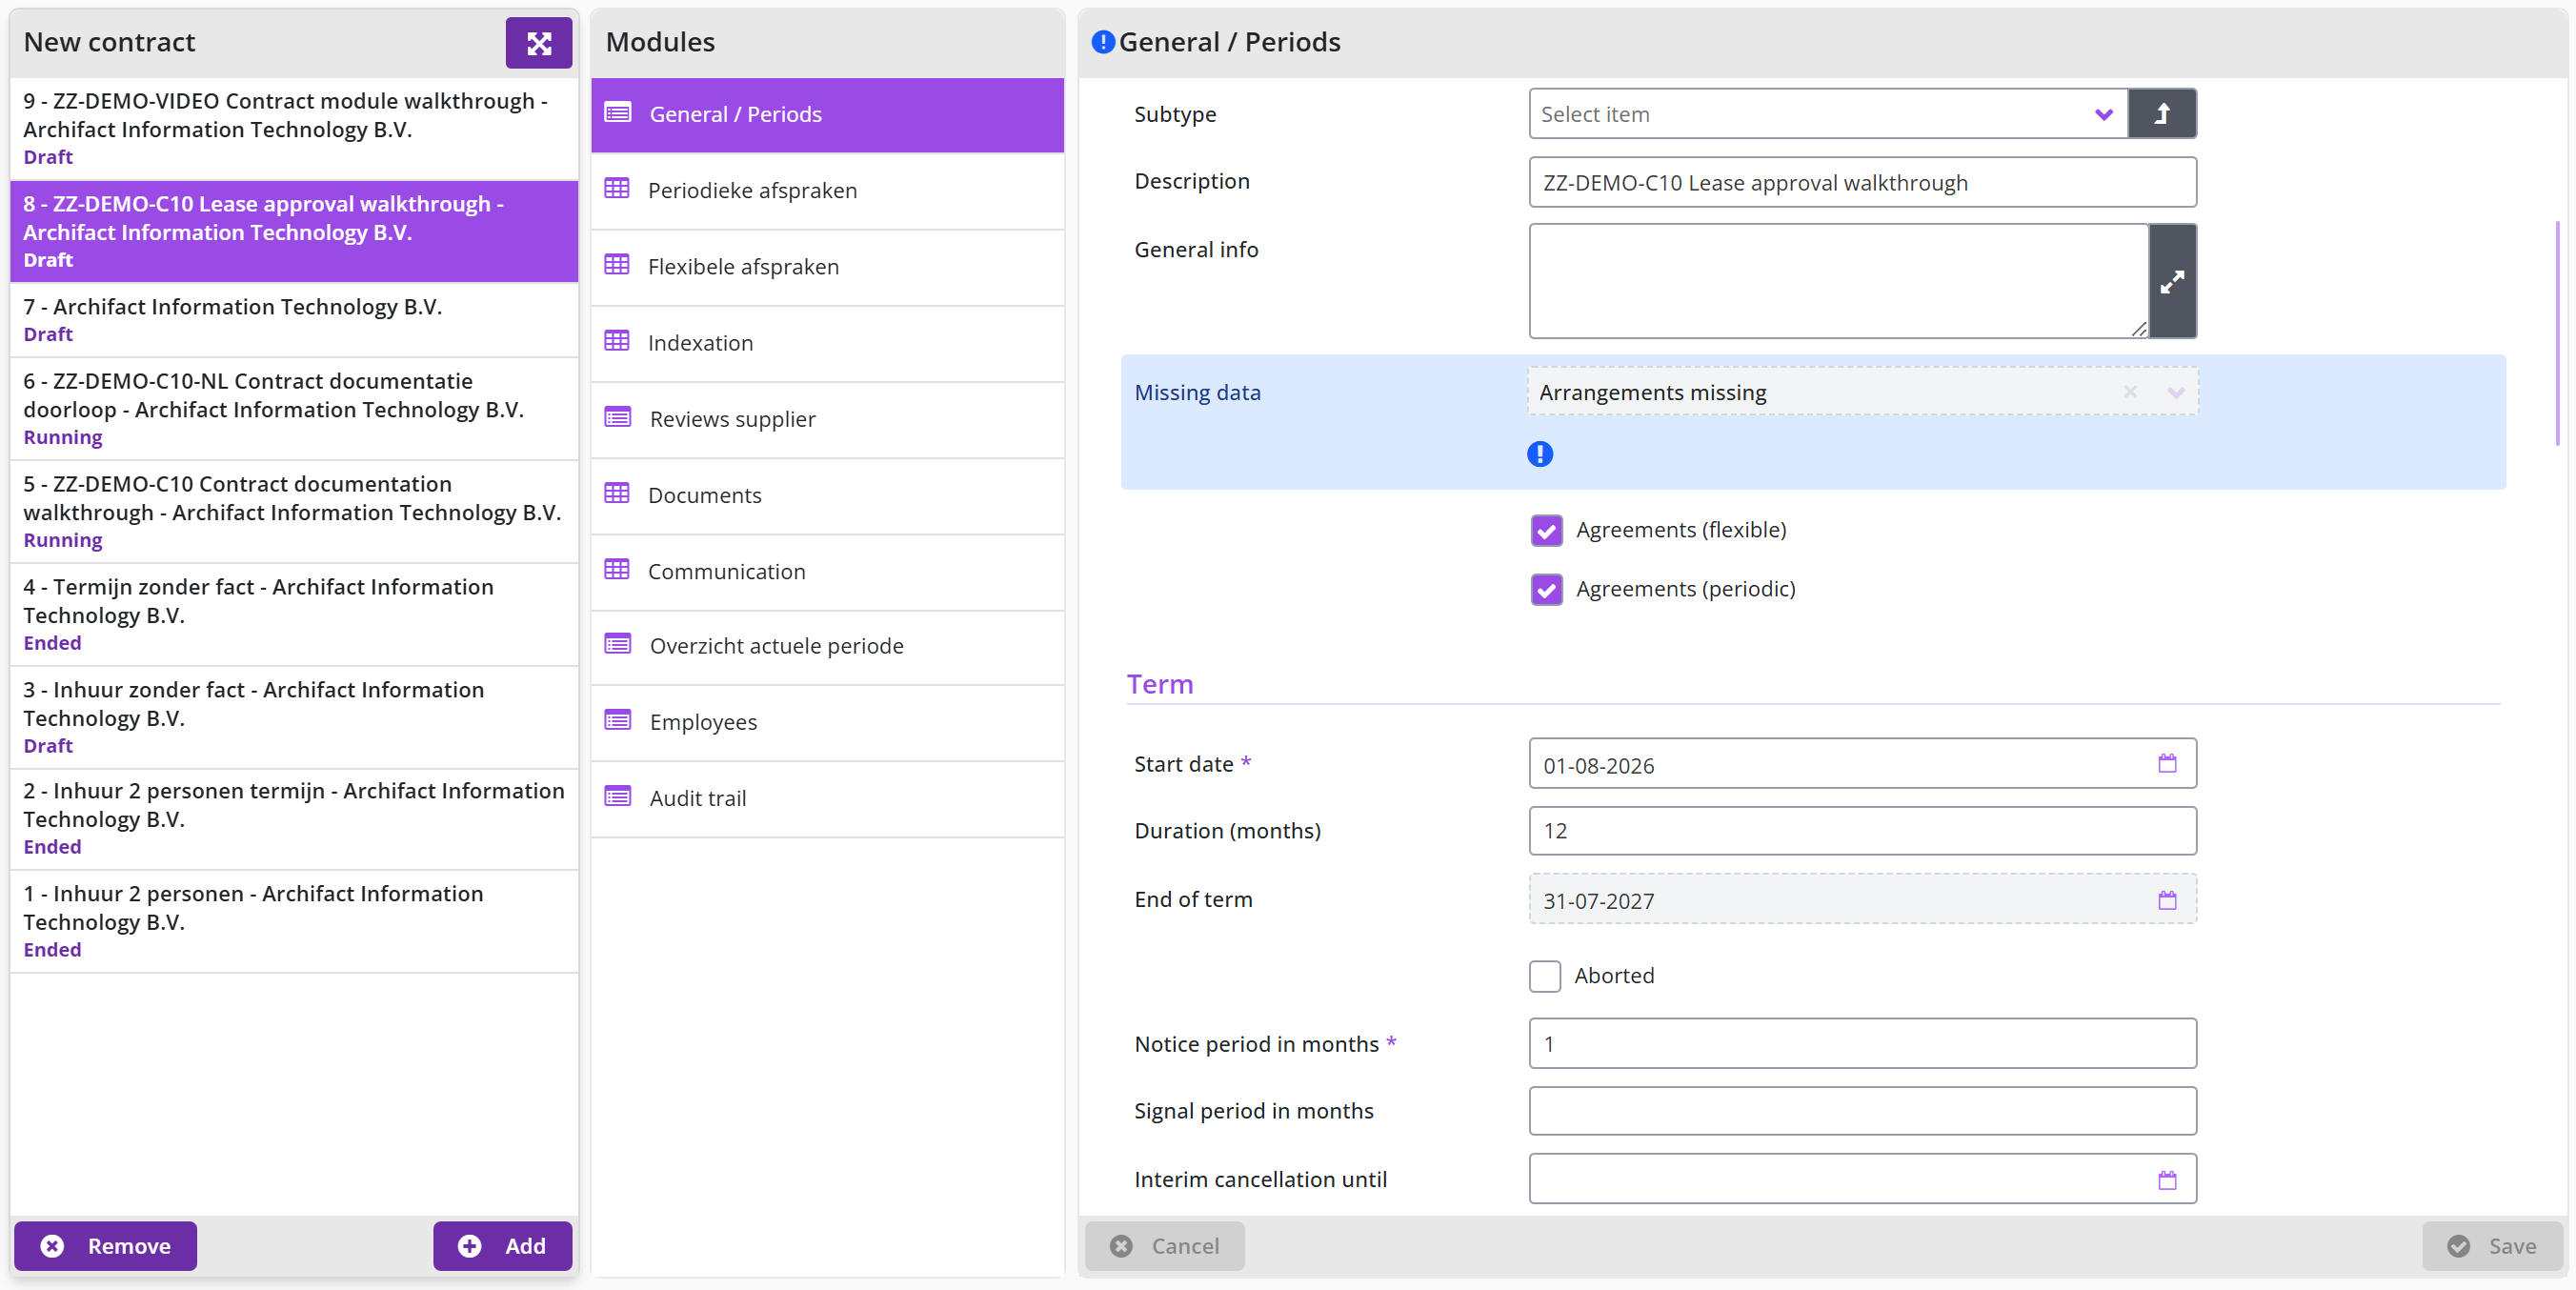Click into the Duration (months) field
2576x1290 pixels.
(x=1862, y=831)
